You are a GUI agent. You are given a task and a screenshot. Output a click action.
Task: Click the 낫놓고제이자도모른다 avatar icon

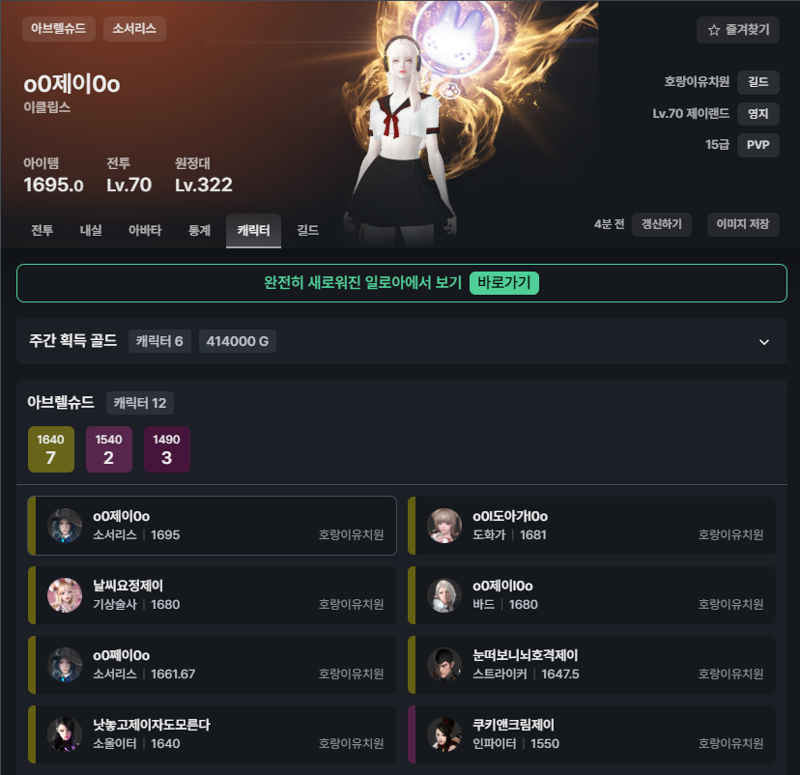(x=65, y=734)
